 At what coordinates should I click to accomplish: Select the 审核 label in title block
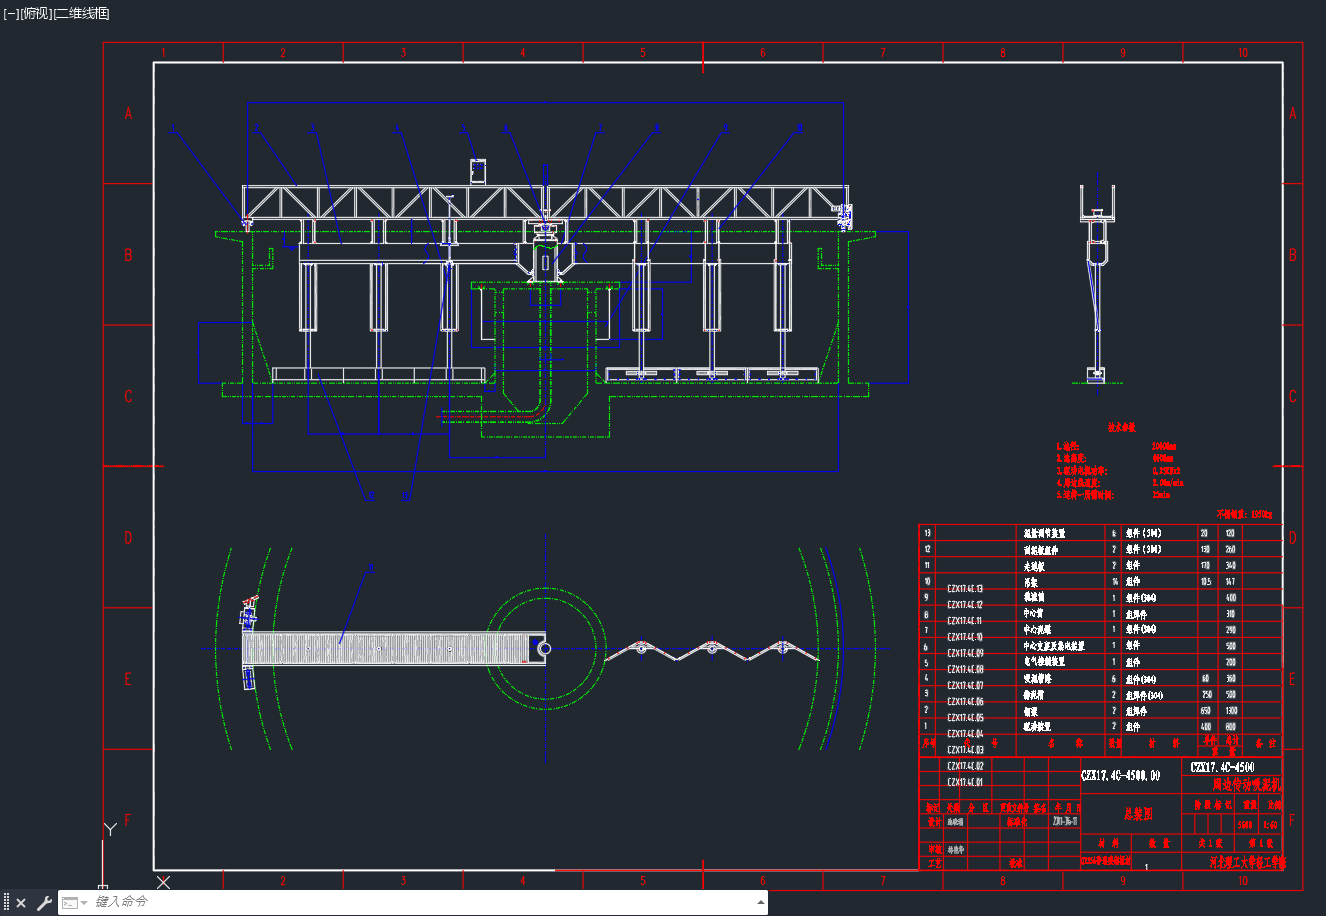click(x=934, y=849)
